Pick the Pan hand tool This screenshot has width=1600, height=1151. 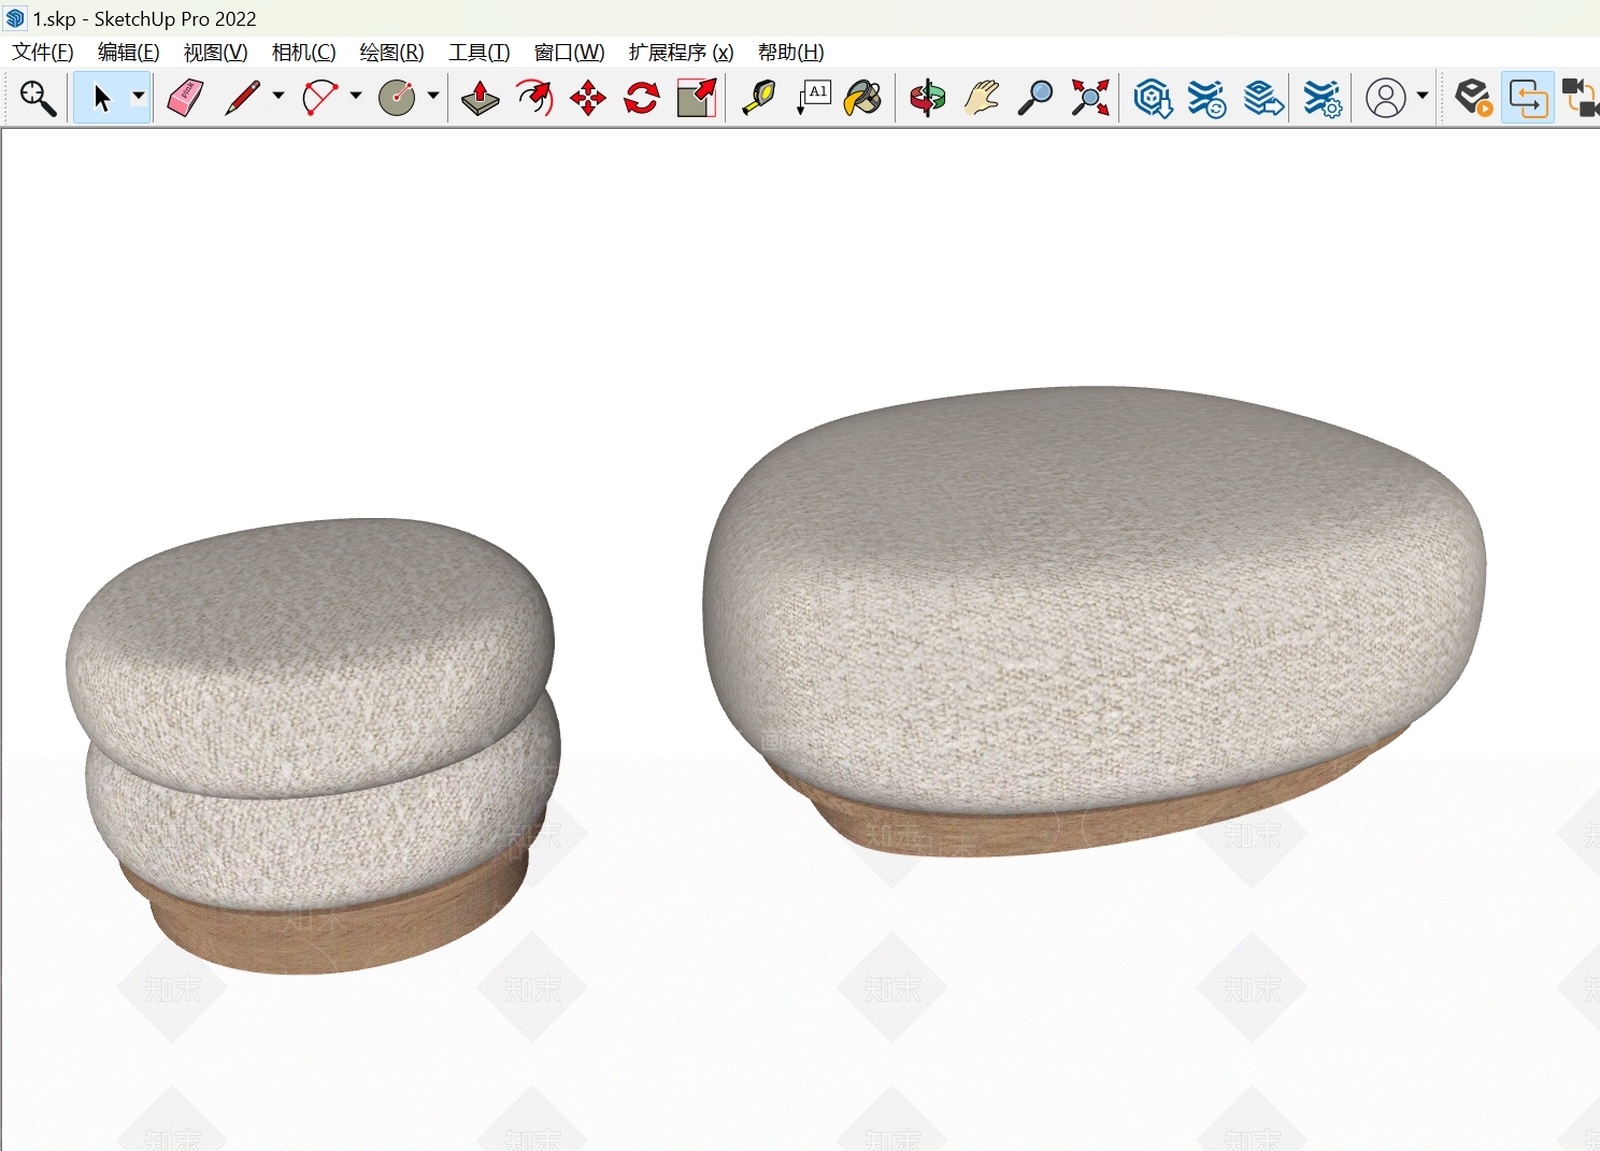982,98
